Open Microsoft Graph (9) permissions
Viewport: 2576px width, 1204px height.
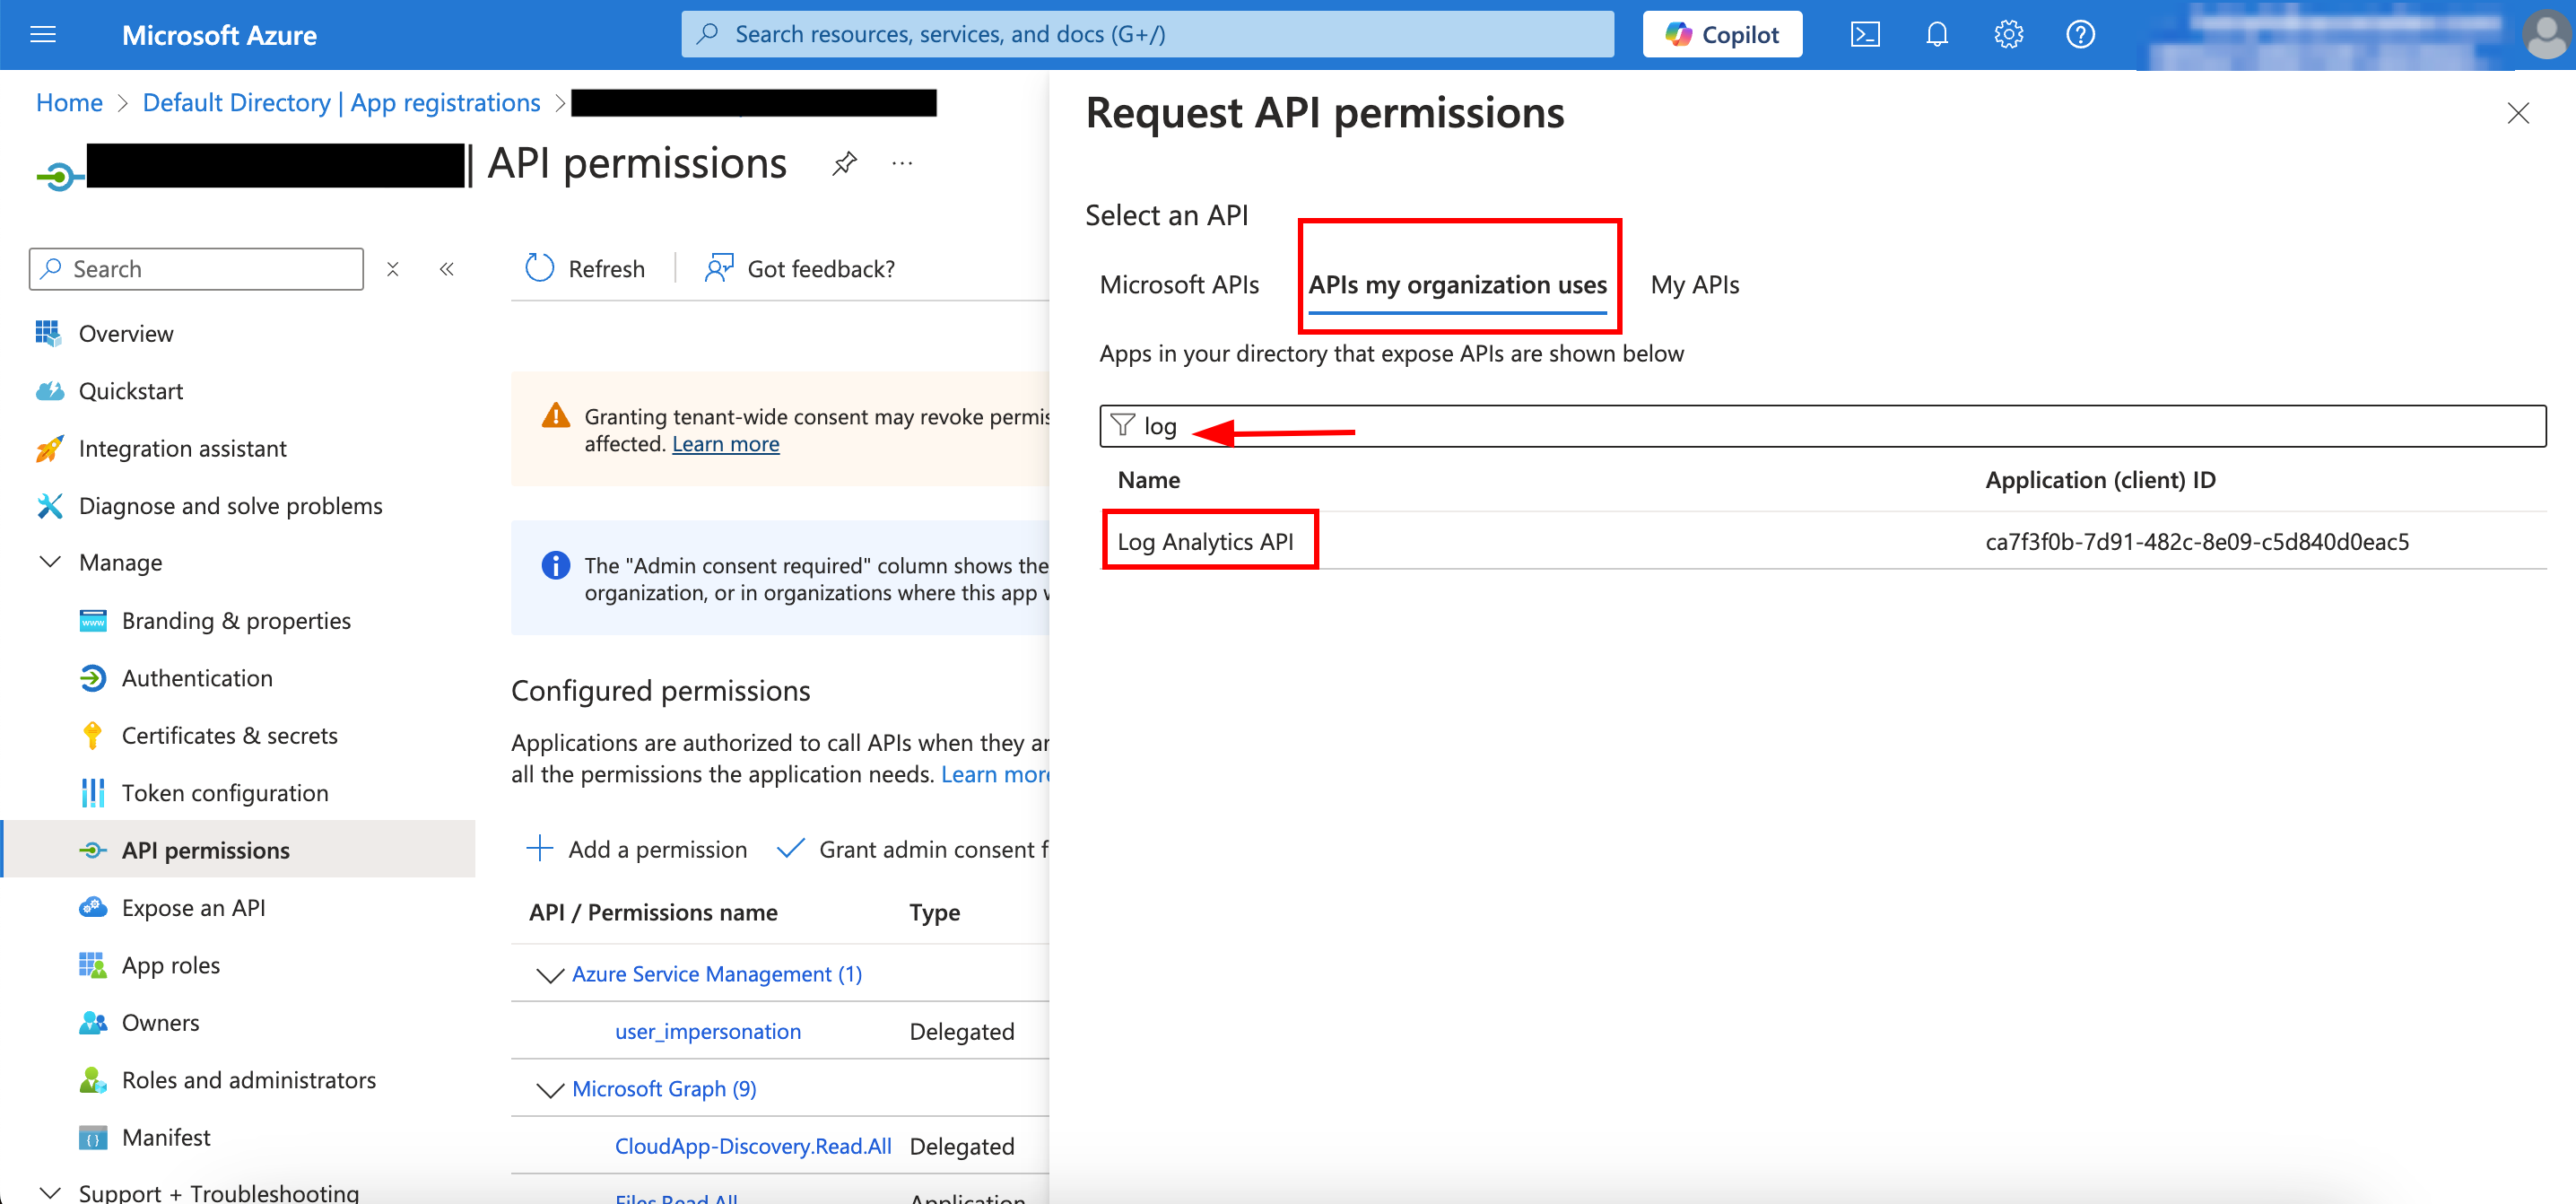pyautogui.click(x=664, y=1089)
